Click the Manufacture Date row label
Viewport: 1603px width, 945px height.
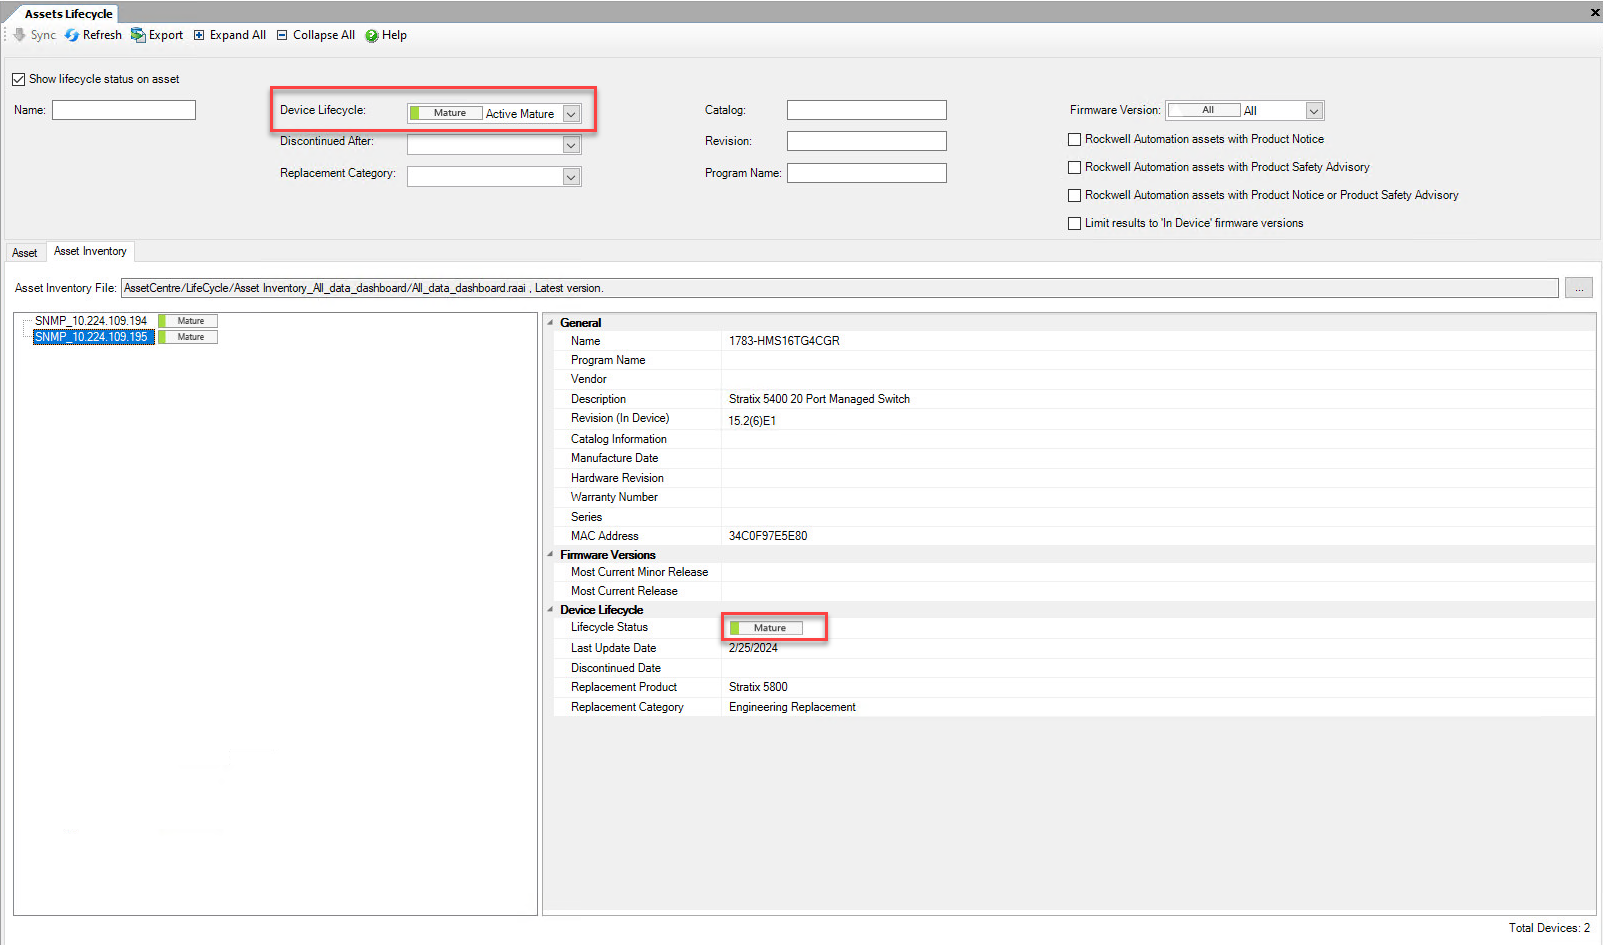click(x=614, y=458)
